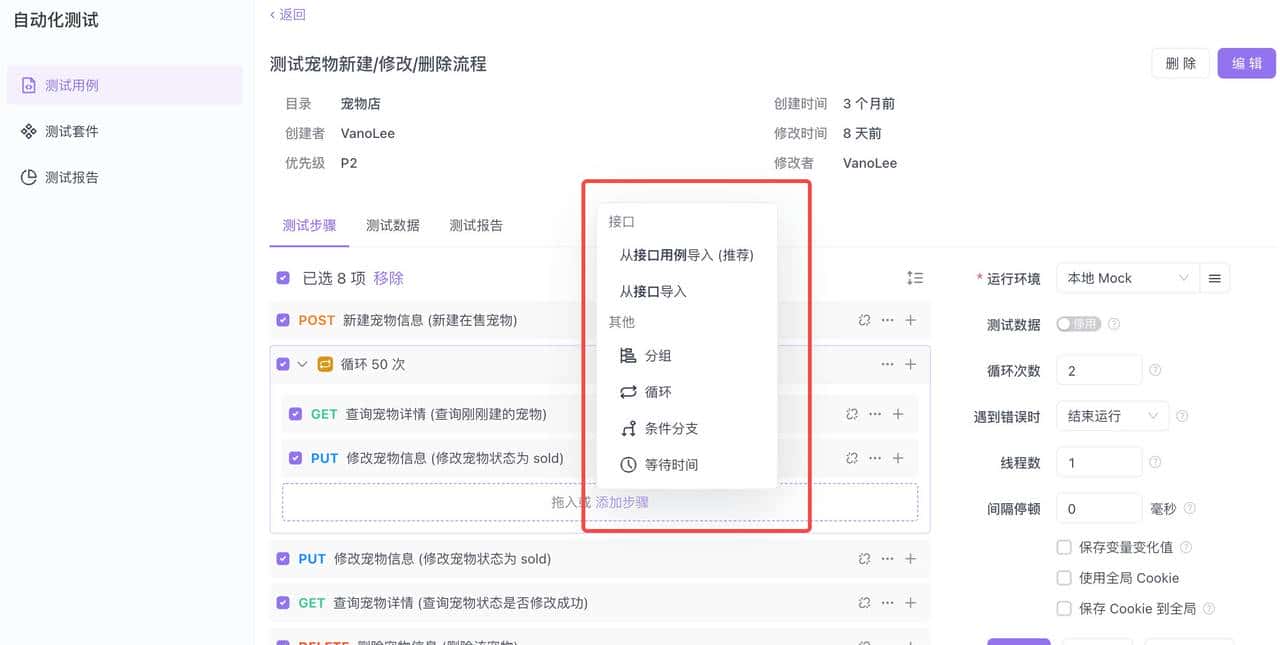打开左侧“测试报告”导航图标

coord(28,177)
